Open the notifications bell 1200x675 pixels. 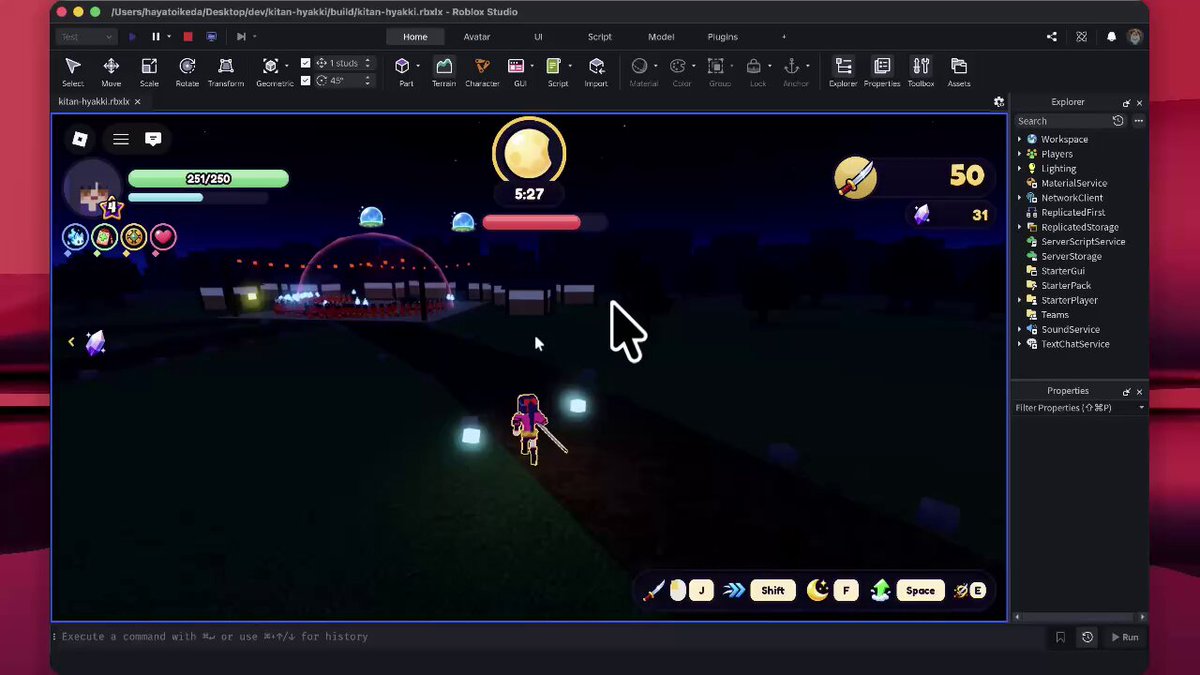[x=1111, y=37]
